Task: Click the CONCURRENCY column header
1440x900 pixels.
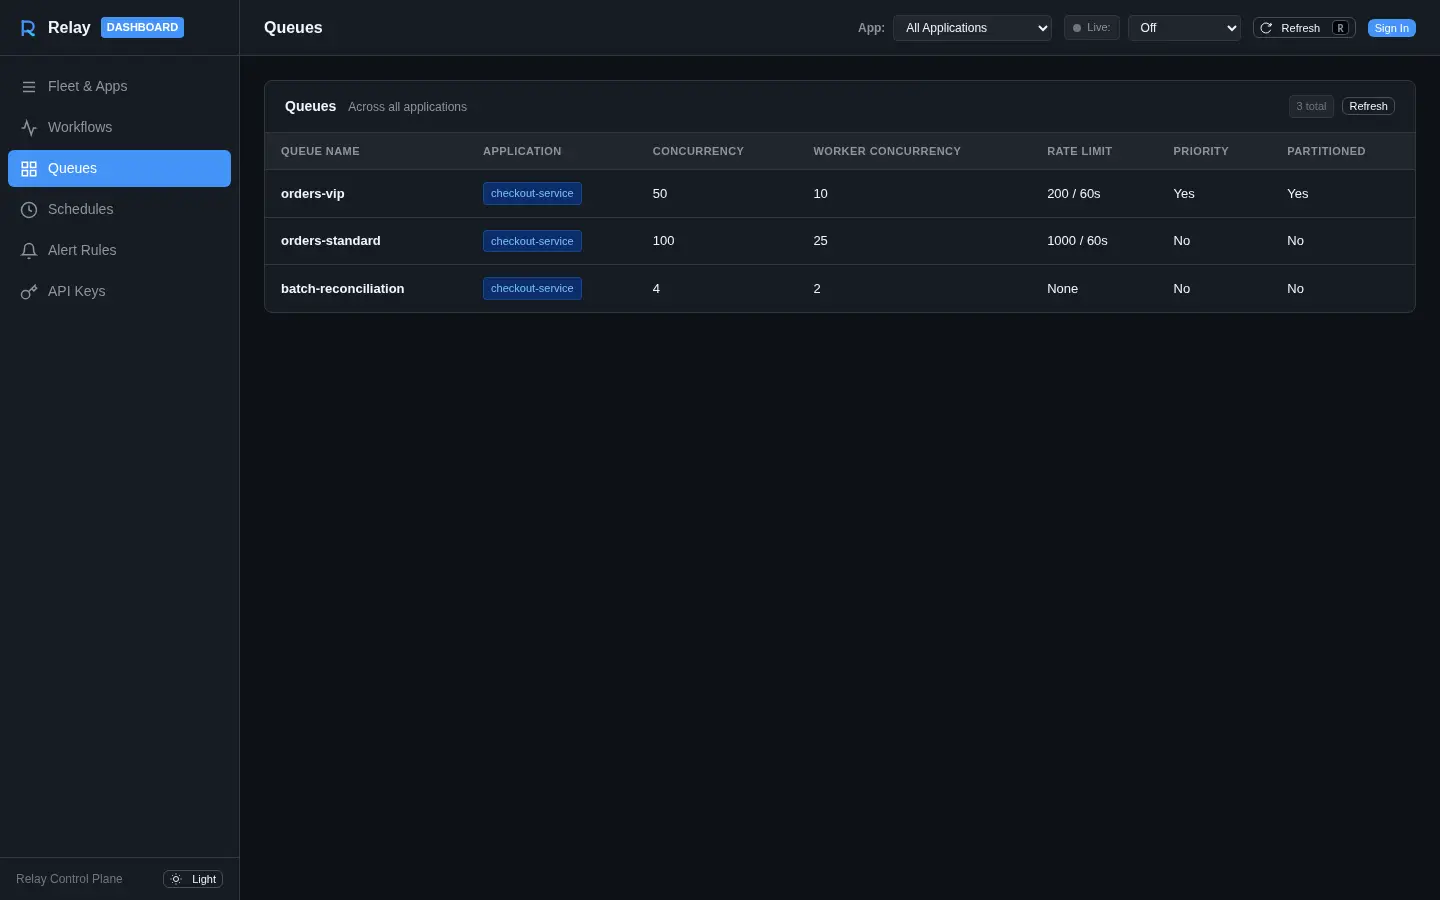Action: (698, 151)
